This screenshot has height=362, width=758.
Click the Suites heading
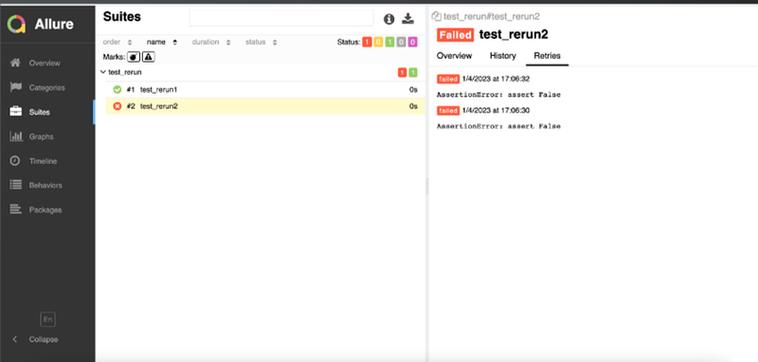tap(122, 16)
